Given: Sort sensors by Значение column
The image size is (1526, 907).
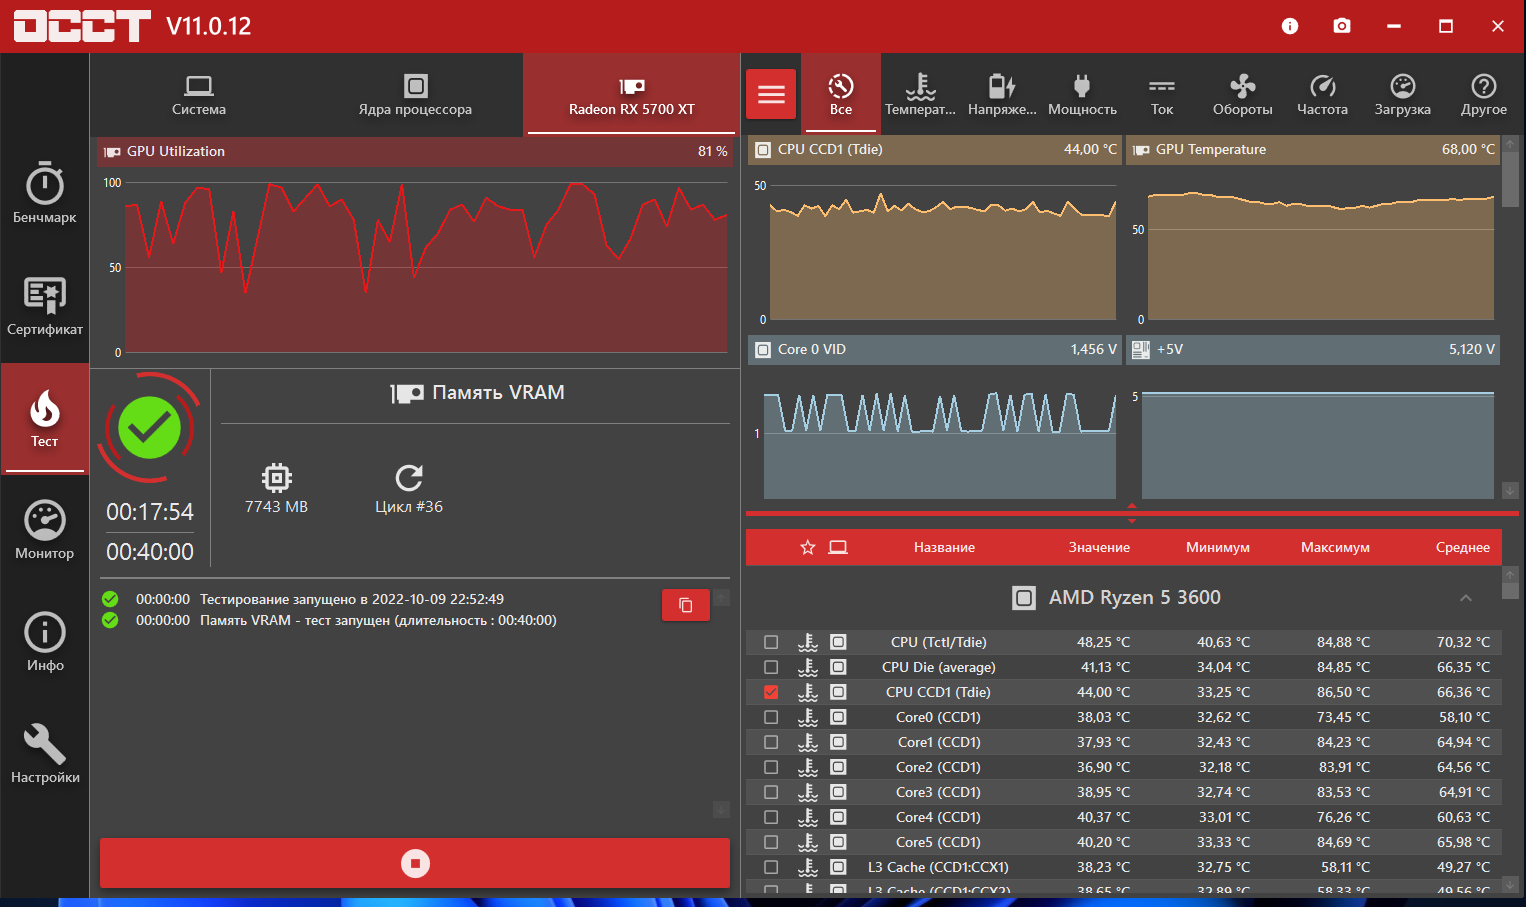Looking at the screenshot, I should click(x=1099, y=547).
